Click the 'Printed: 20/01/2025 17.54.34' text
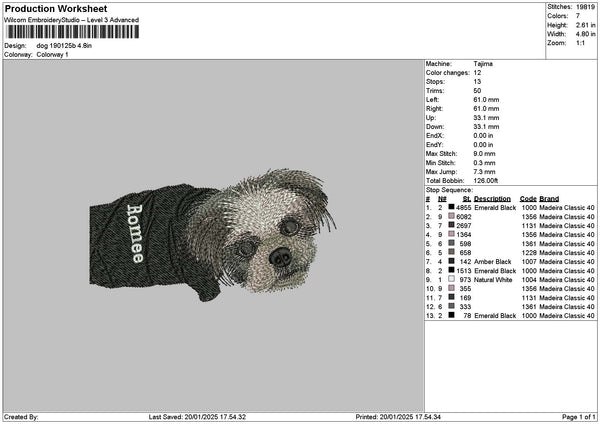 (x=398, y=417)
